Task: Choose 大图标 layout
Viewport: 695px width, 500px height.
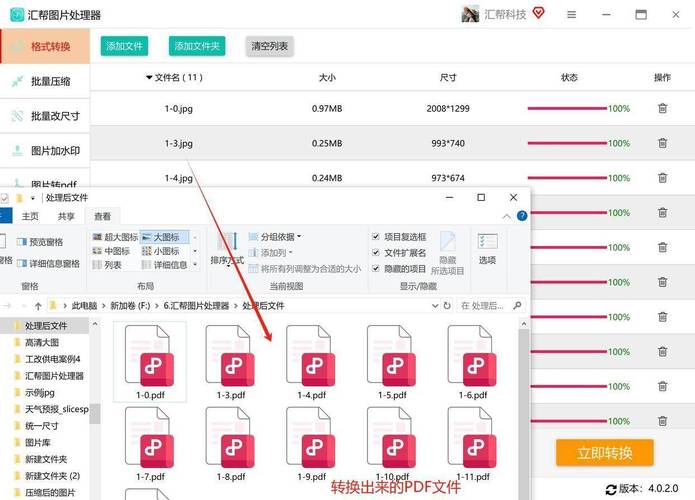Action: (164, 237)
